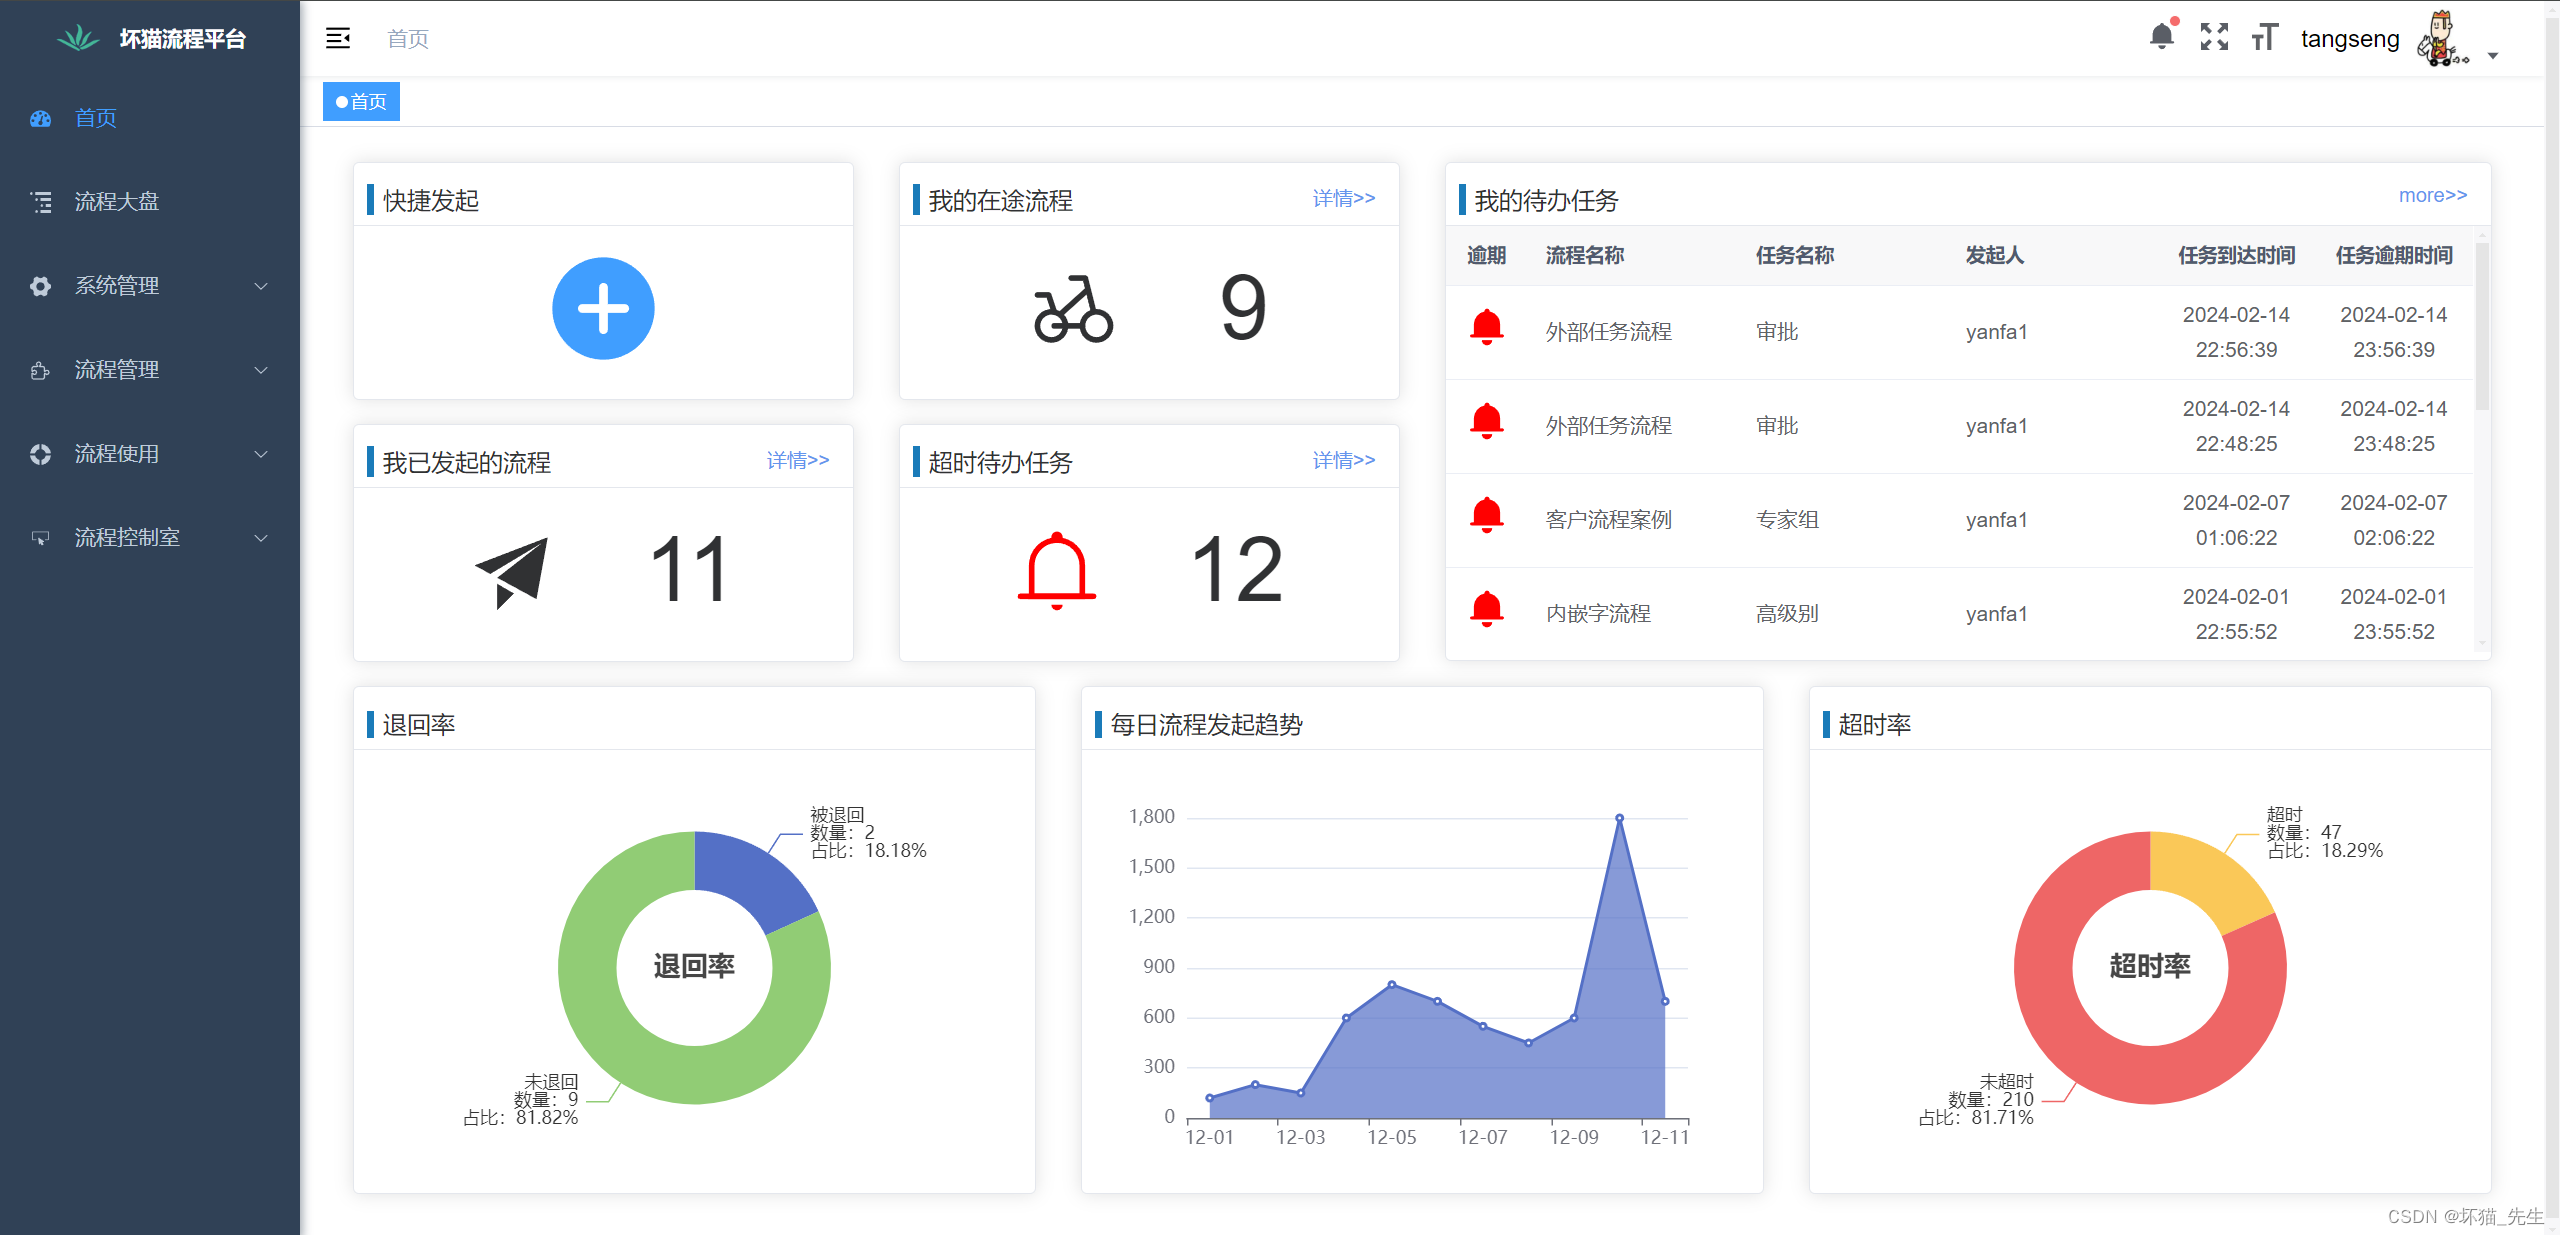2560x1235 pixels.
Task: Open 流程大盘 in the sidebar
Action: tap(117, 202)
